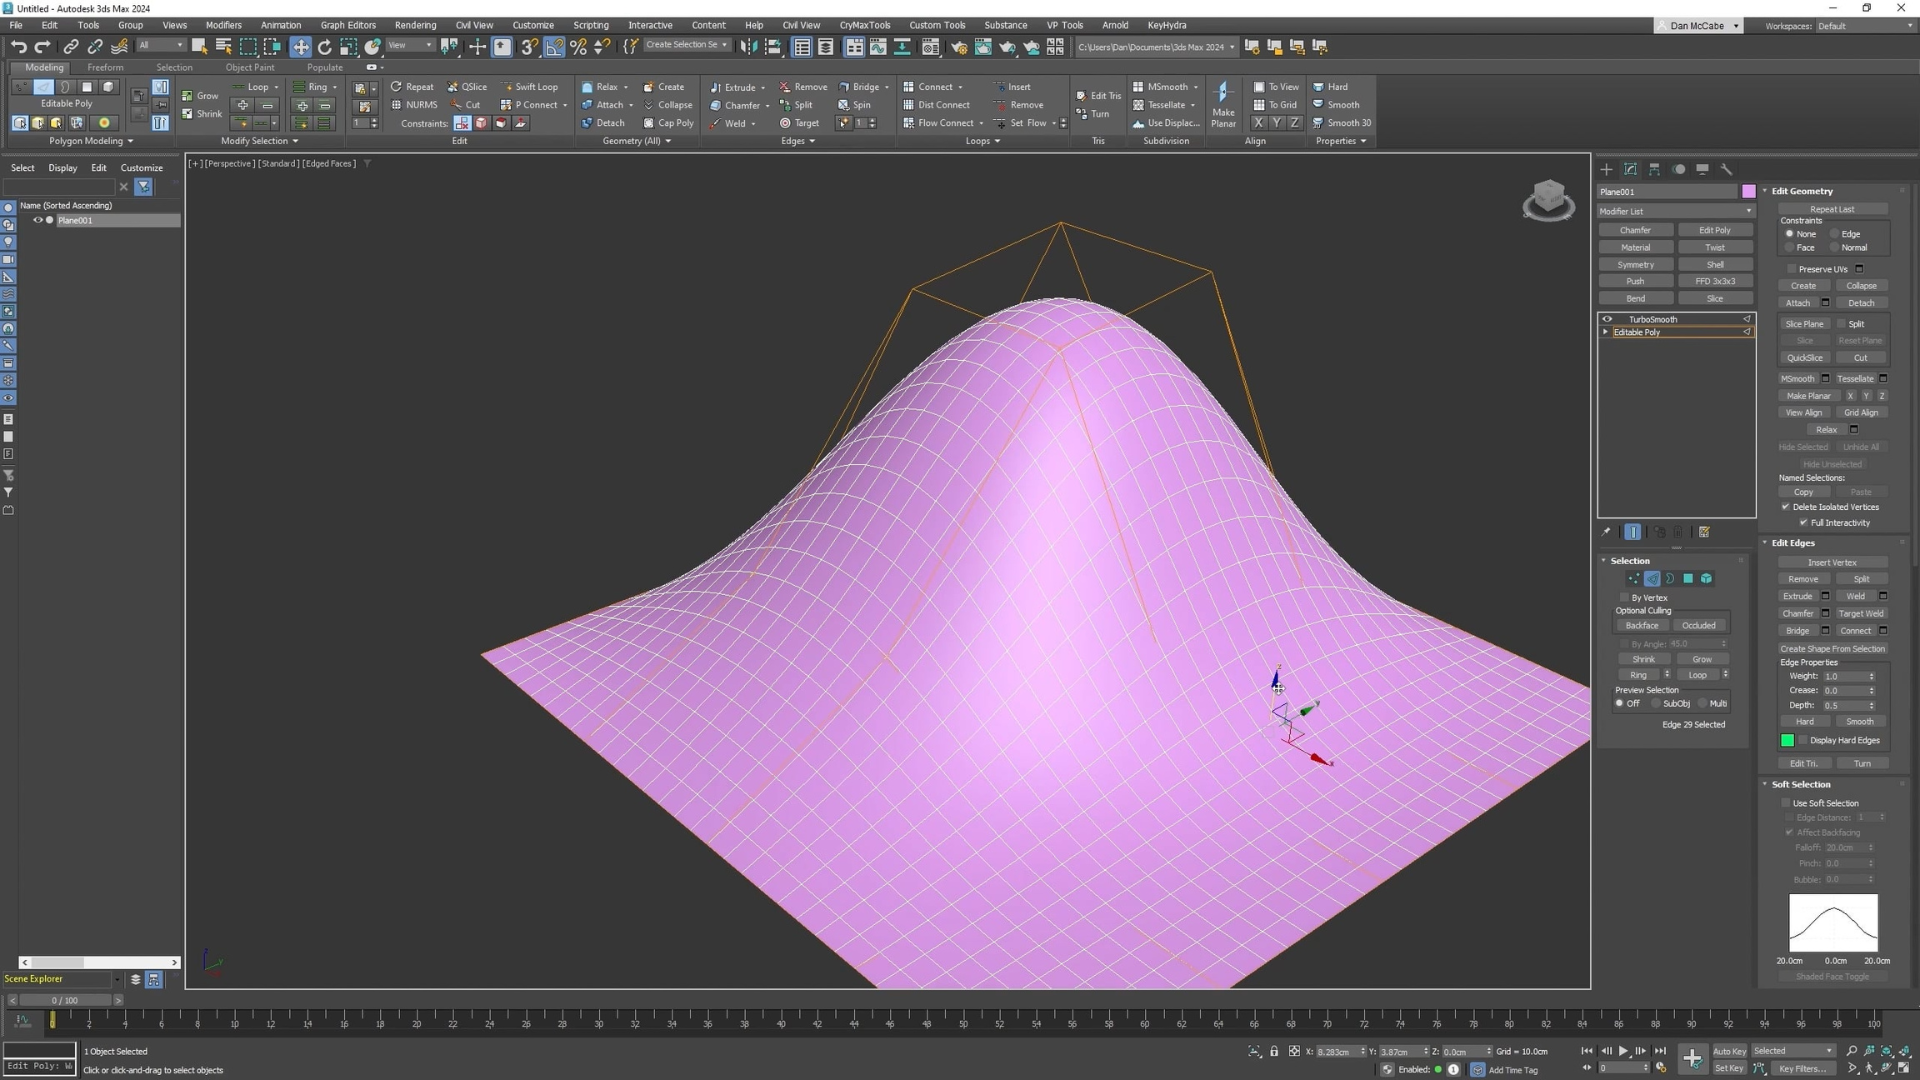Viewport: 1920px width, 1080px height.
Task: Uncheck Delete Isolated Vertices
Action: pos(1785,507)
